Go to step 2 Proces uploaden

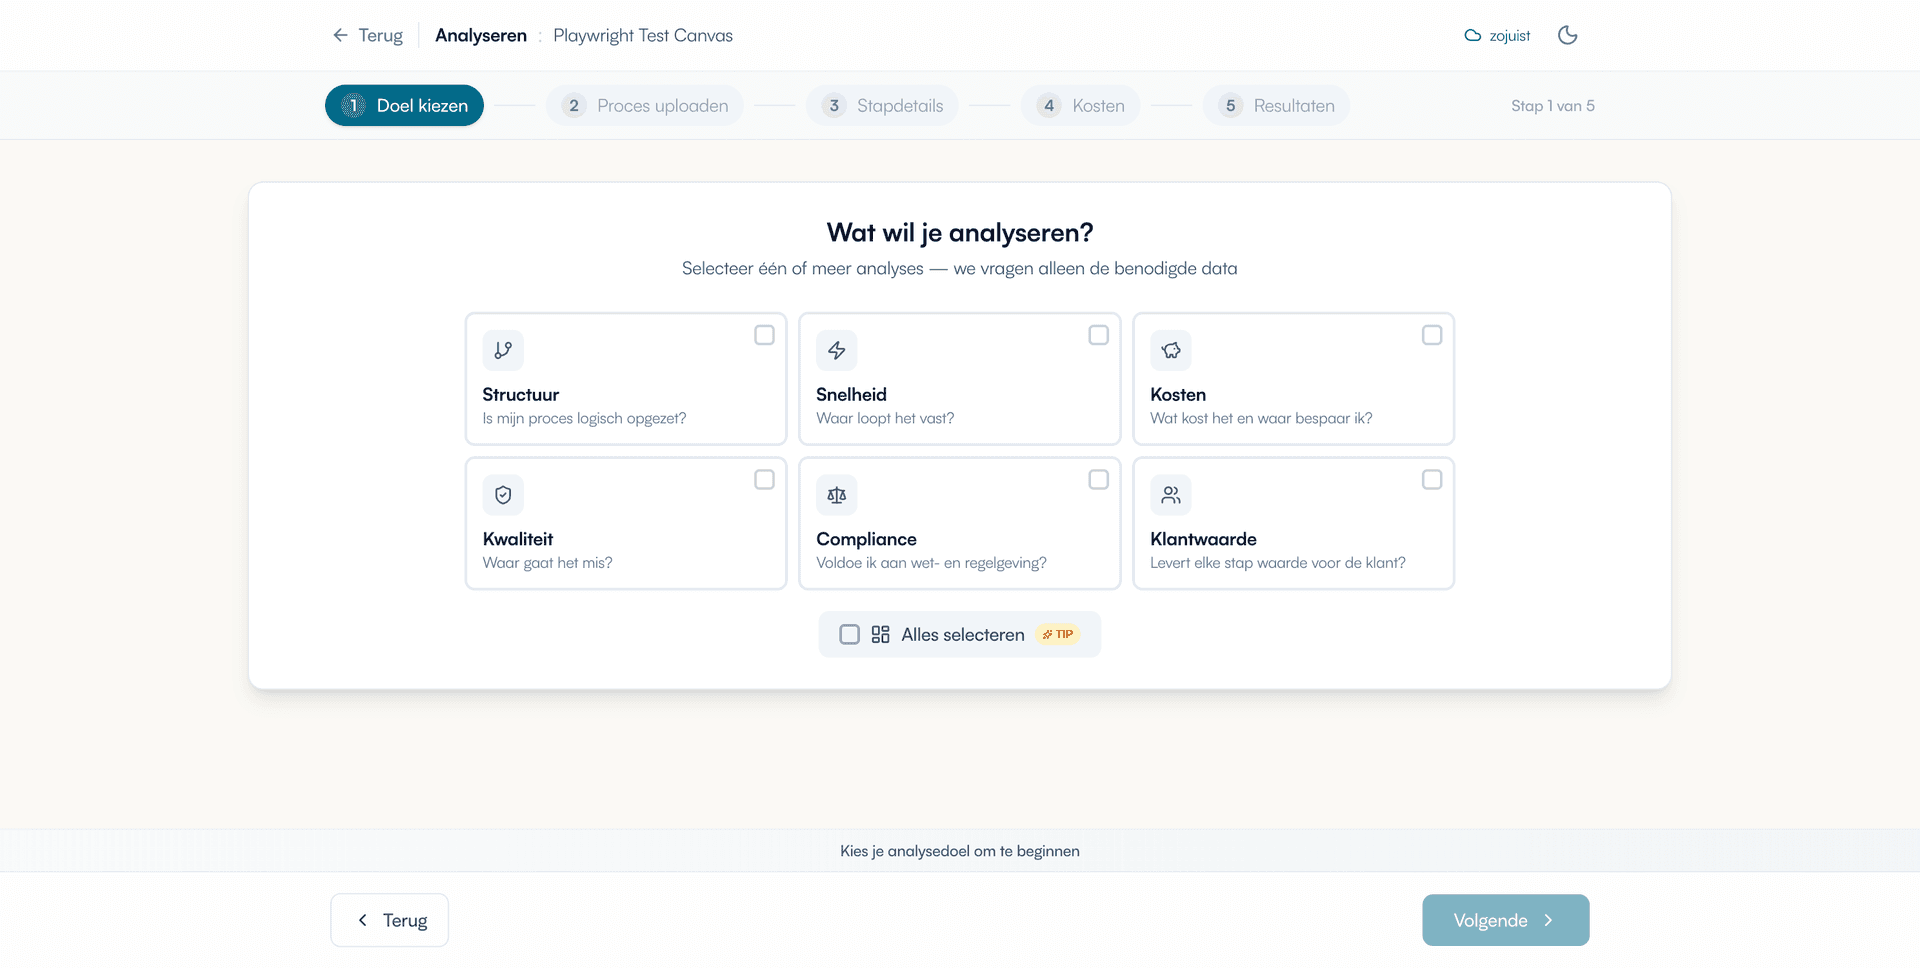point(645,106)
